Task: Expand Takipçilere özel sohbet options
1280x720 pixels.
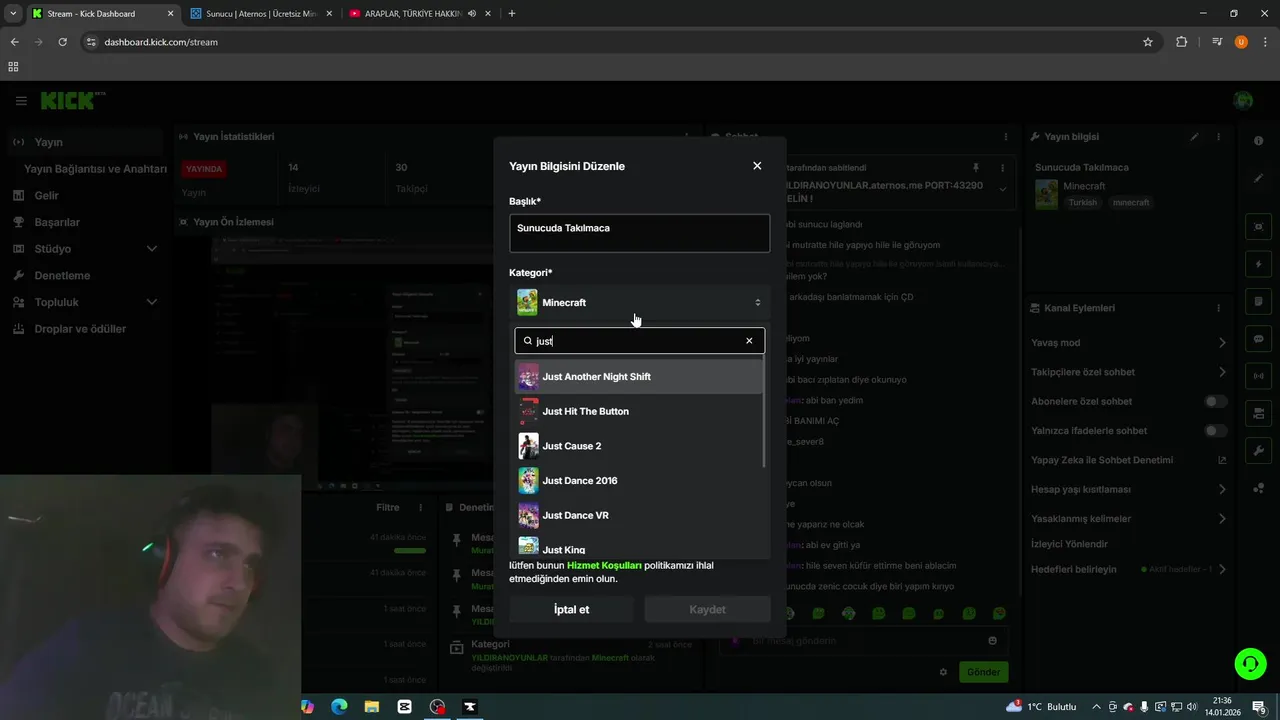Action: (x=1222, y=372)
